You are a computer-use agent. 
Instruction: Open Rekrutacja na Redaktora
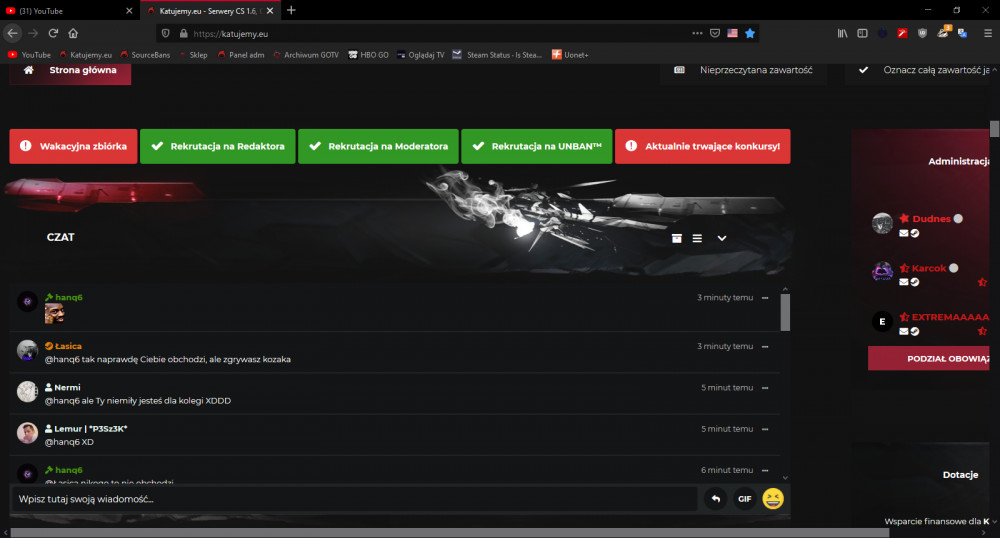click(217, 146)
